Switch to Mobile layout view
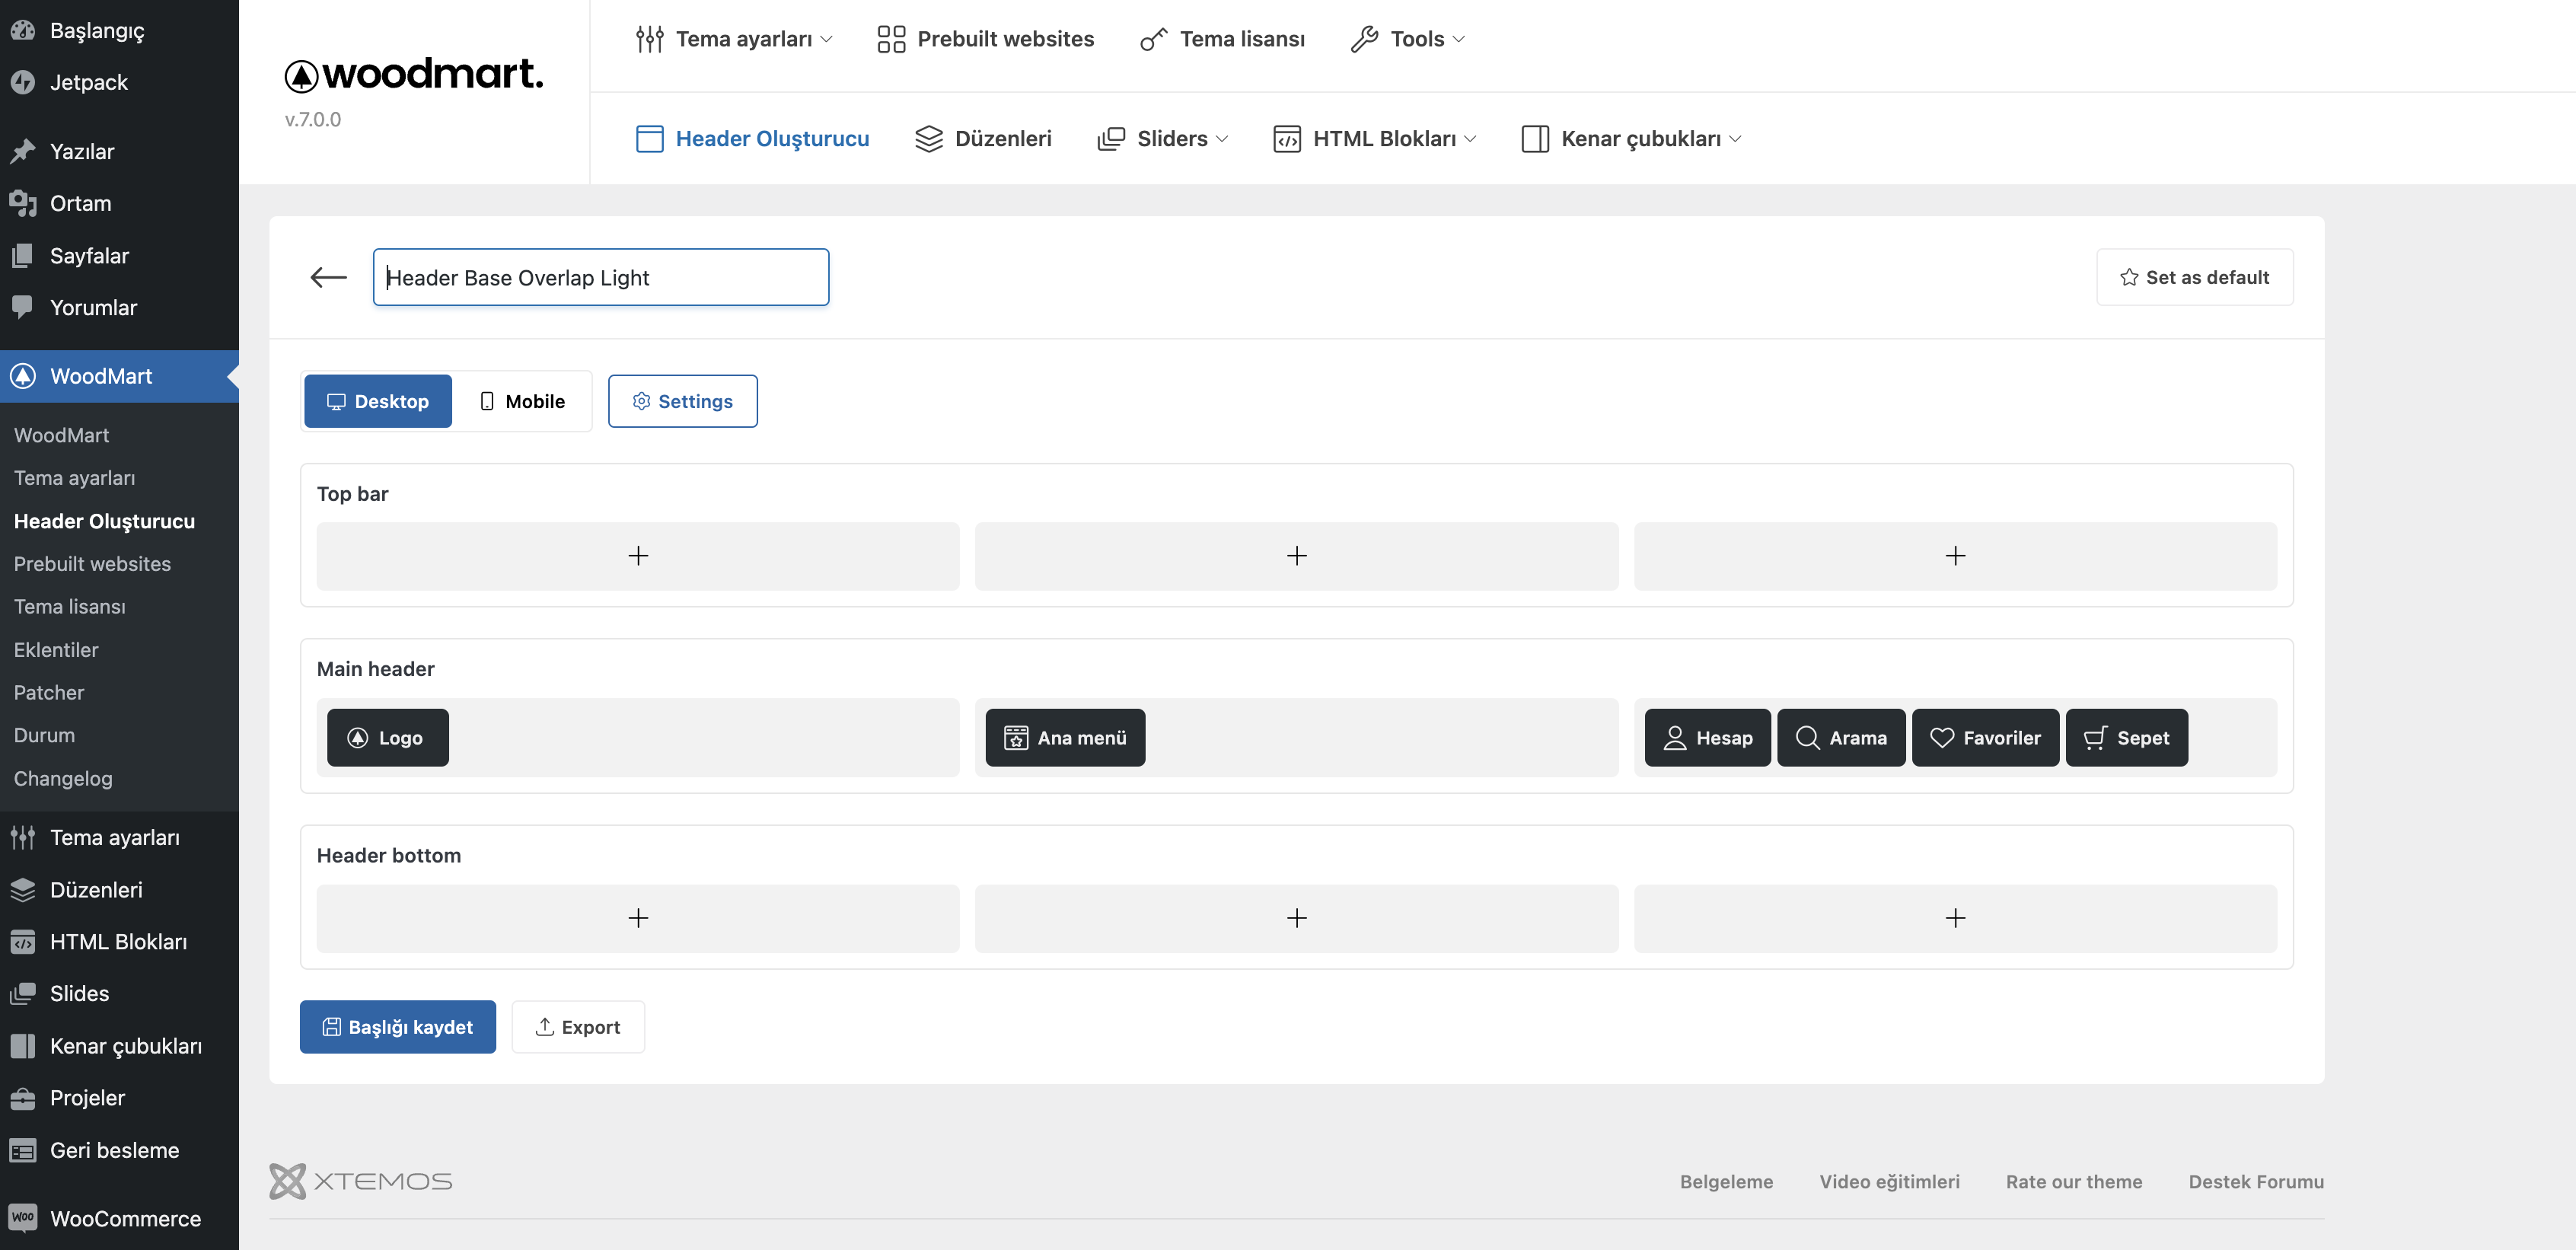The image size is (2576, 1250). point(522,401)
